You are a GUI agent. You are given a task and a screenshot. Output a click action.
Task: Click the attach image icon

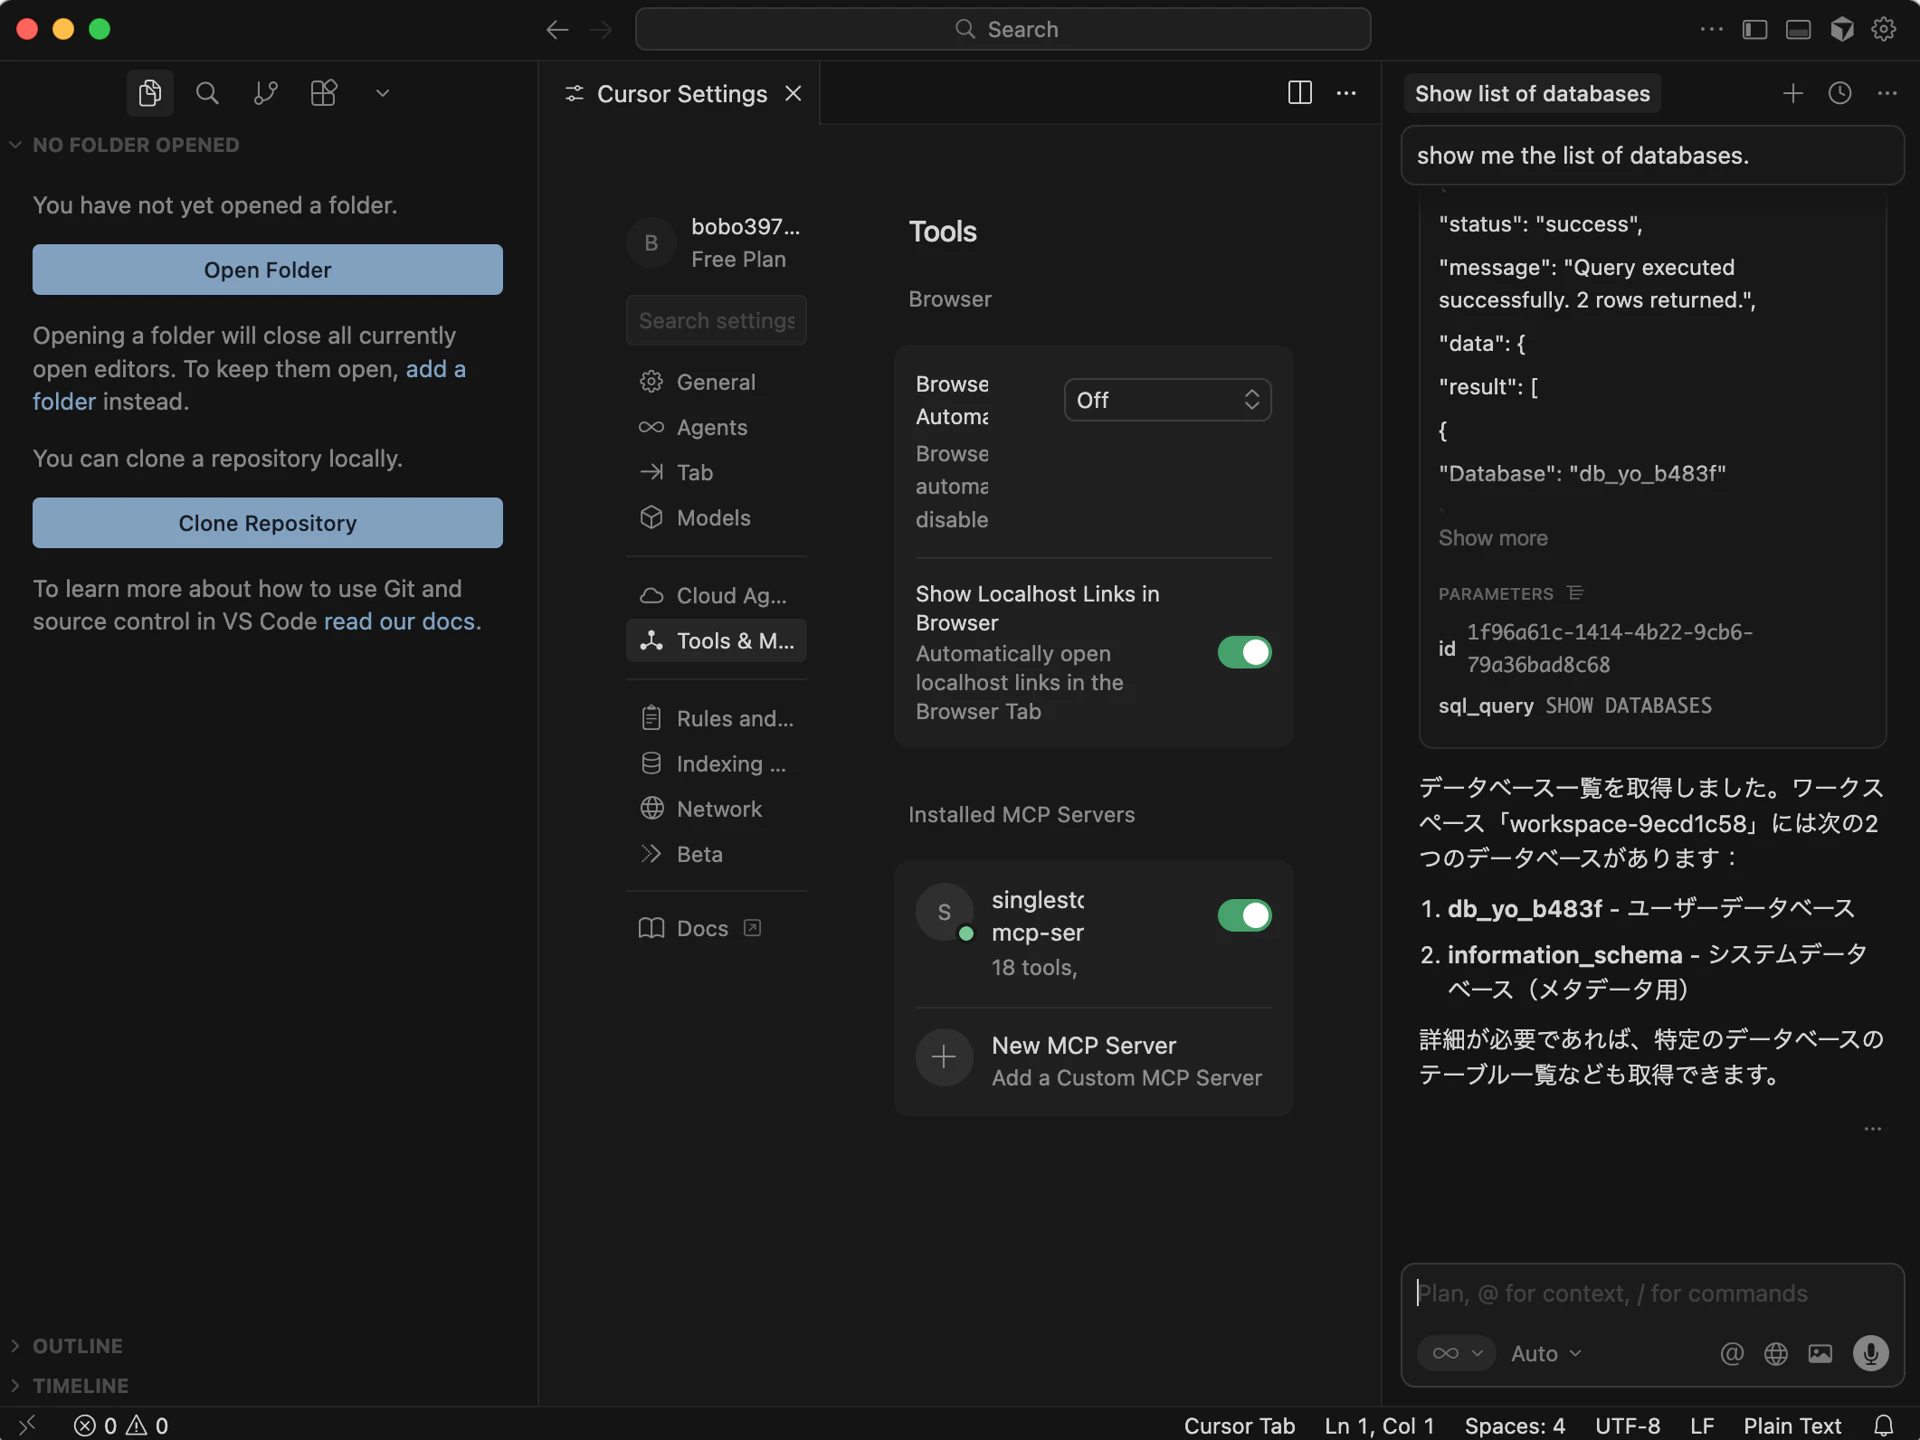tap(1820, 1353)
